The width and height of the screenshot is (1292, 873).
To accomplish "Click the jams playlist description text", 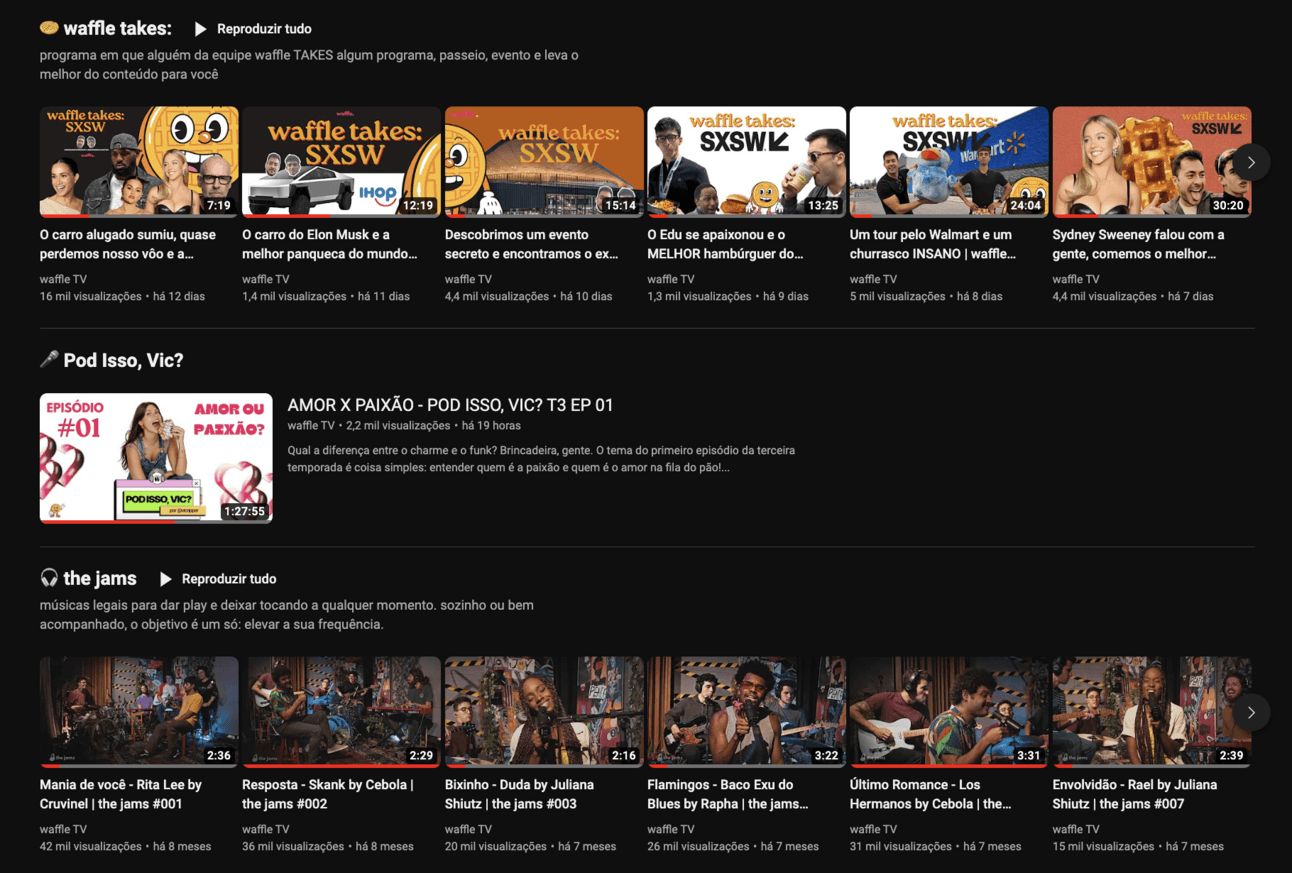I will tap(287, 615).
